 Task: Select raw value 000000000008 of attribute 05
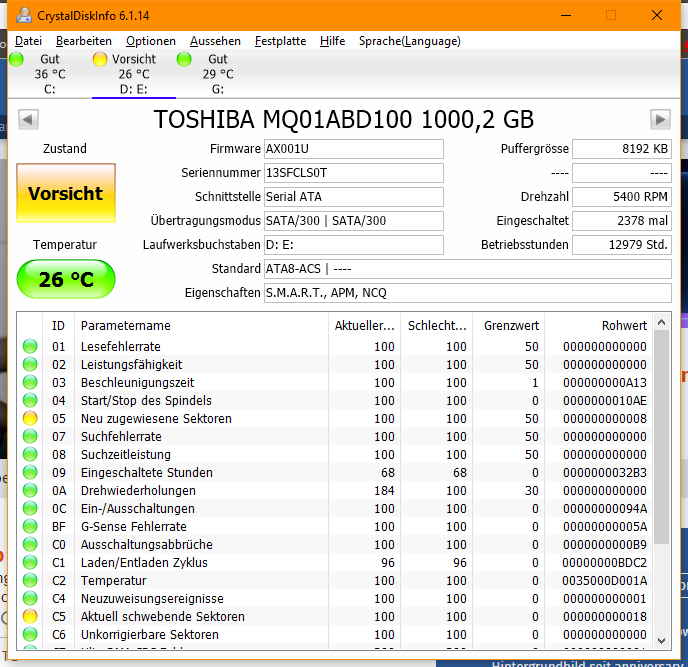point(605,418)
